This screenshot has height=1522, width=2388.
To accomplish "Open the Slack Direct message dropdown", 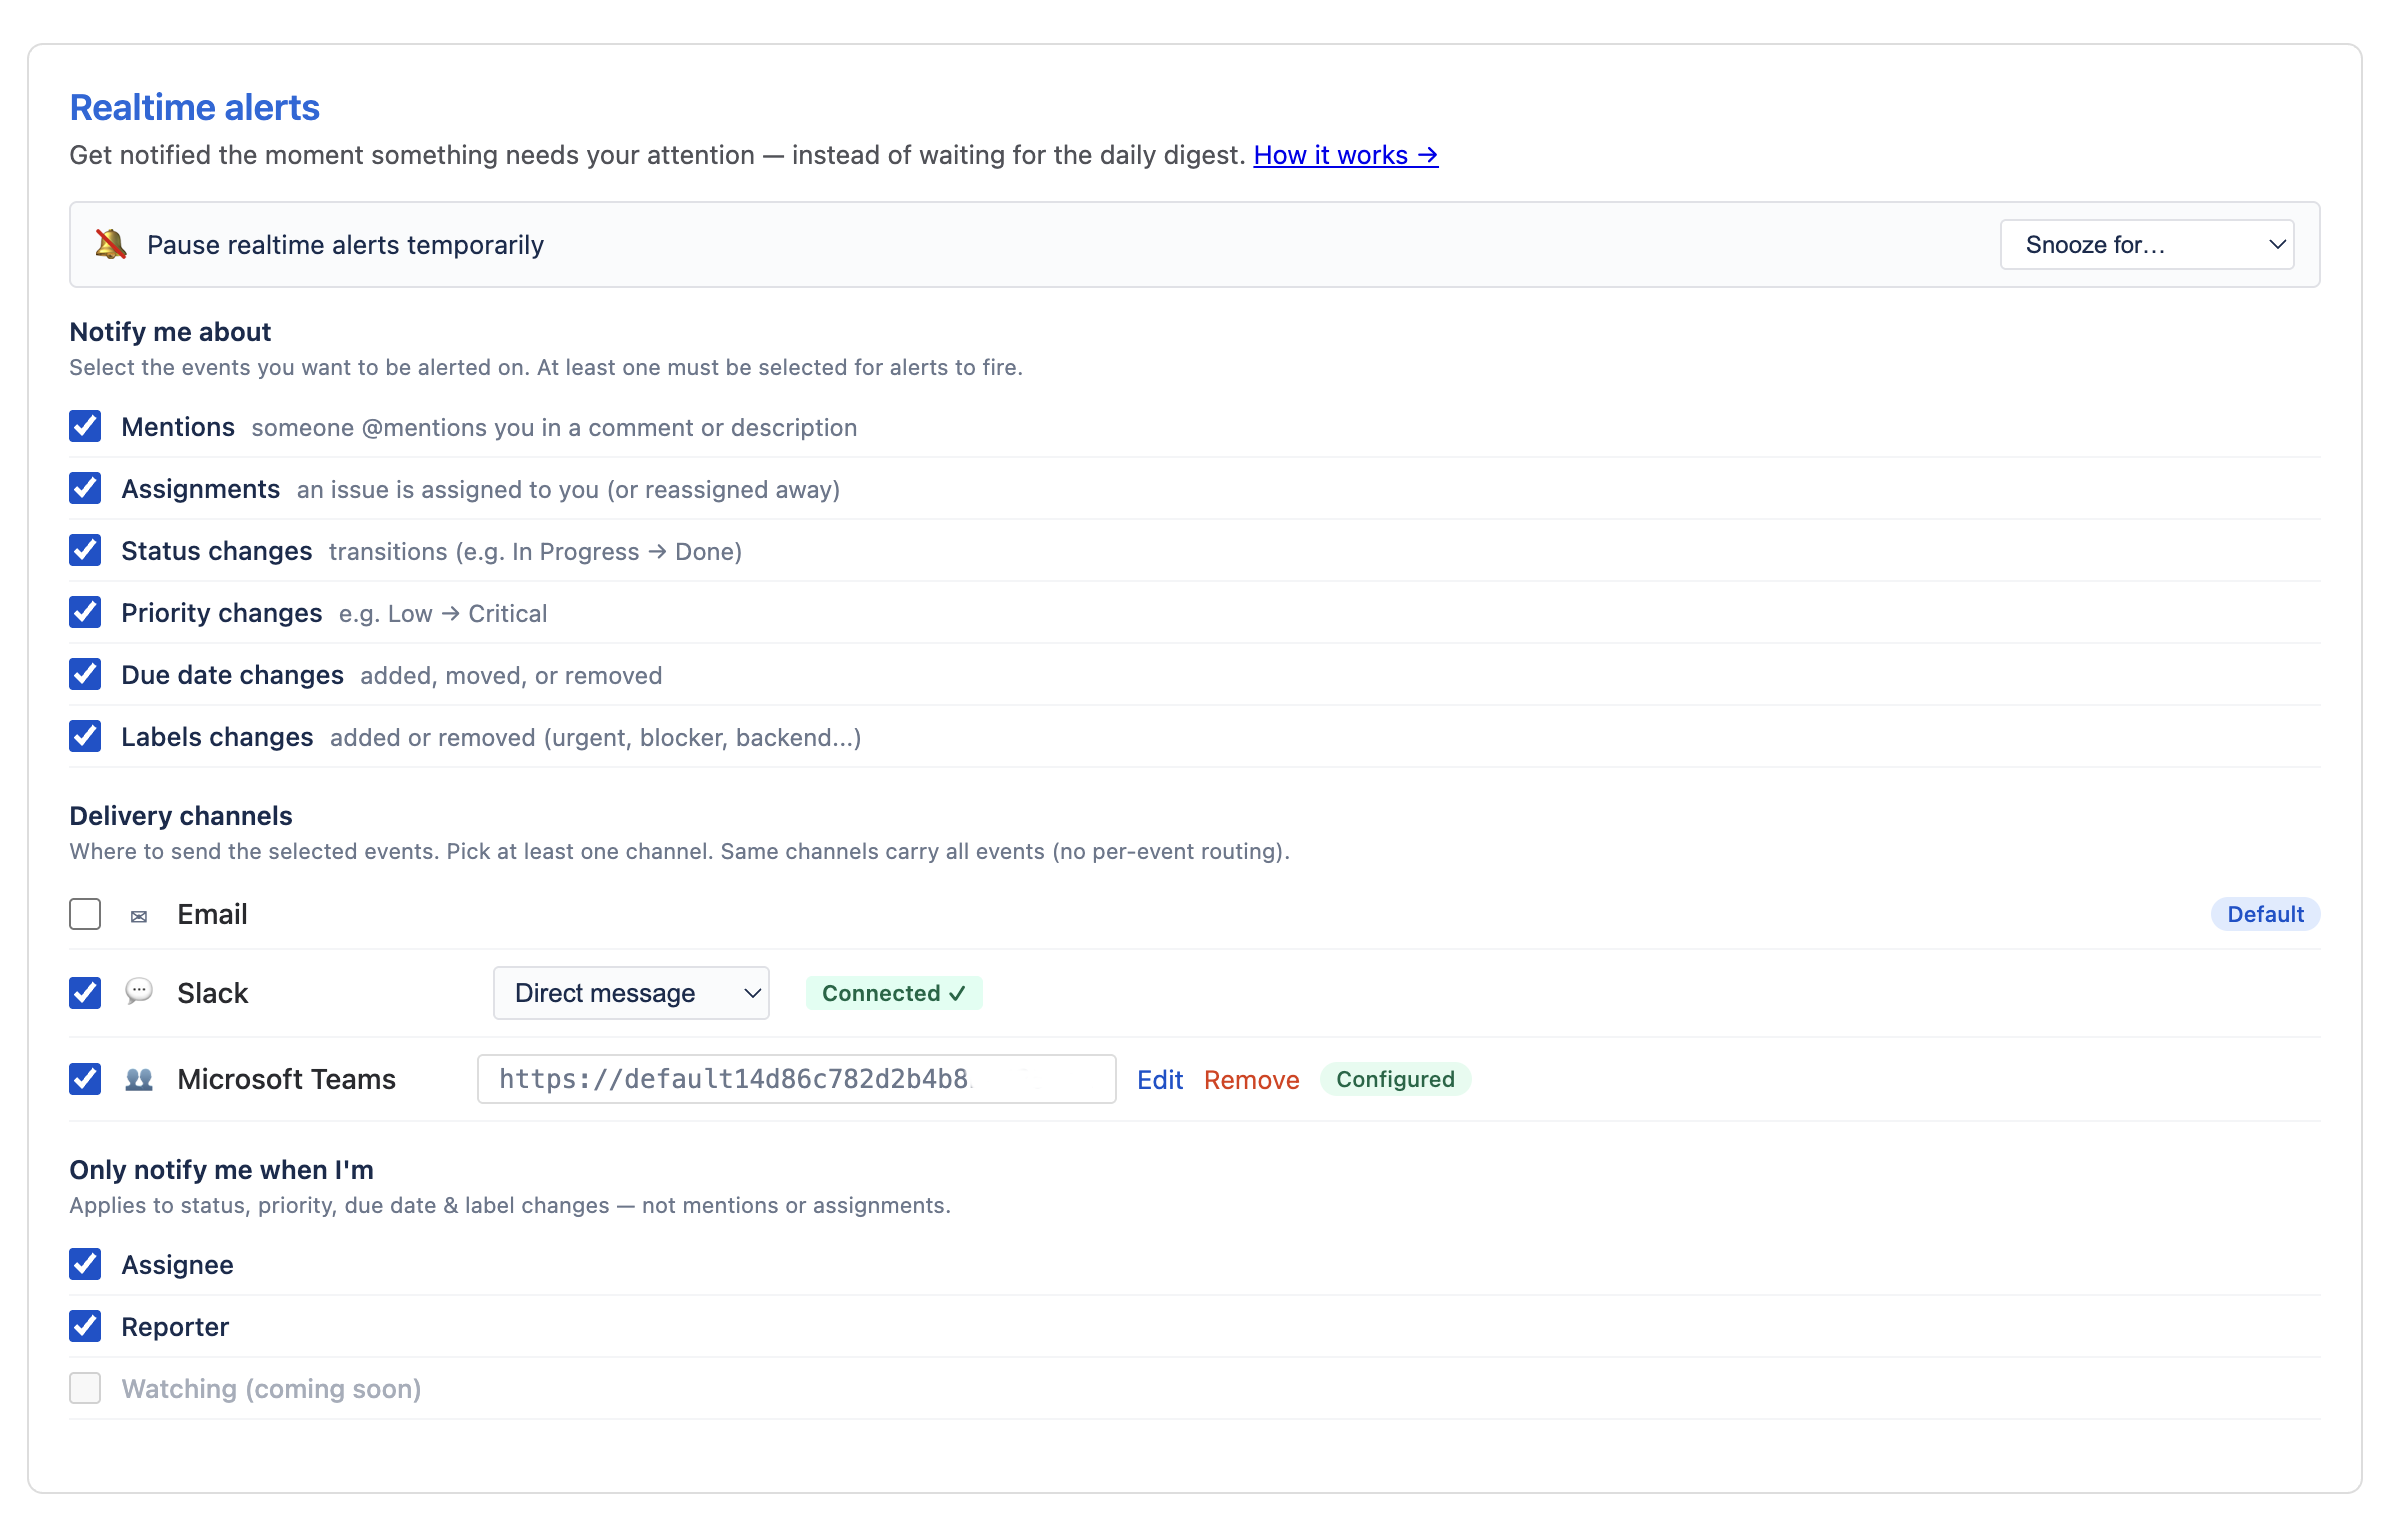I will tap(631, 993).
